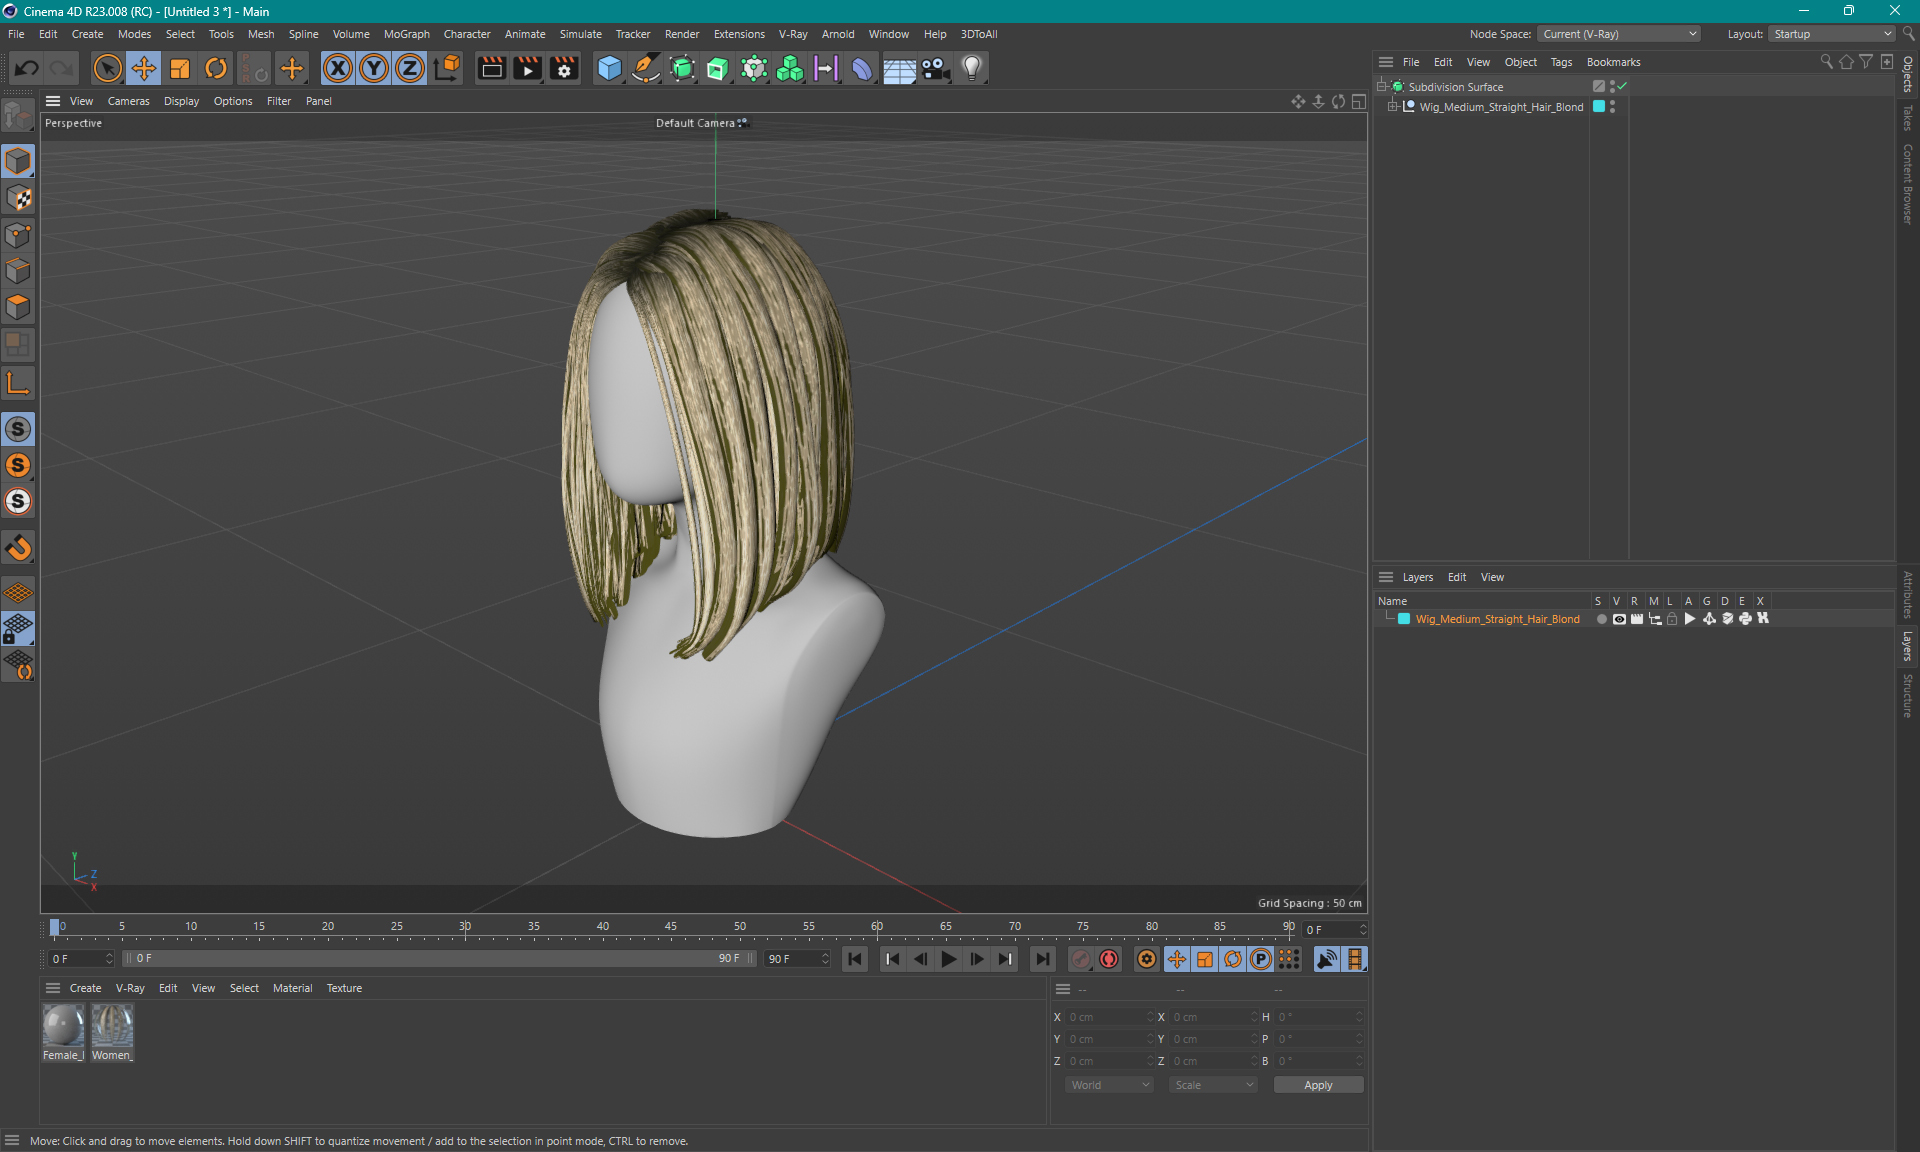The width and height of the screenshot is (1920, 1152).
Task: Toggle layer visibility eye in Layers panel
Action: point(1619,619)
